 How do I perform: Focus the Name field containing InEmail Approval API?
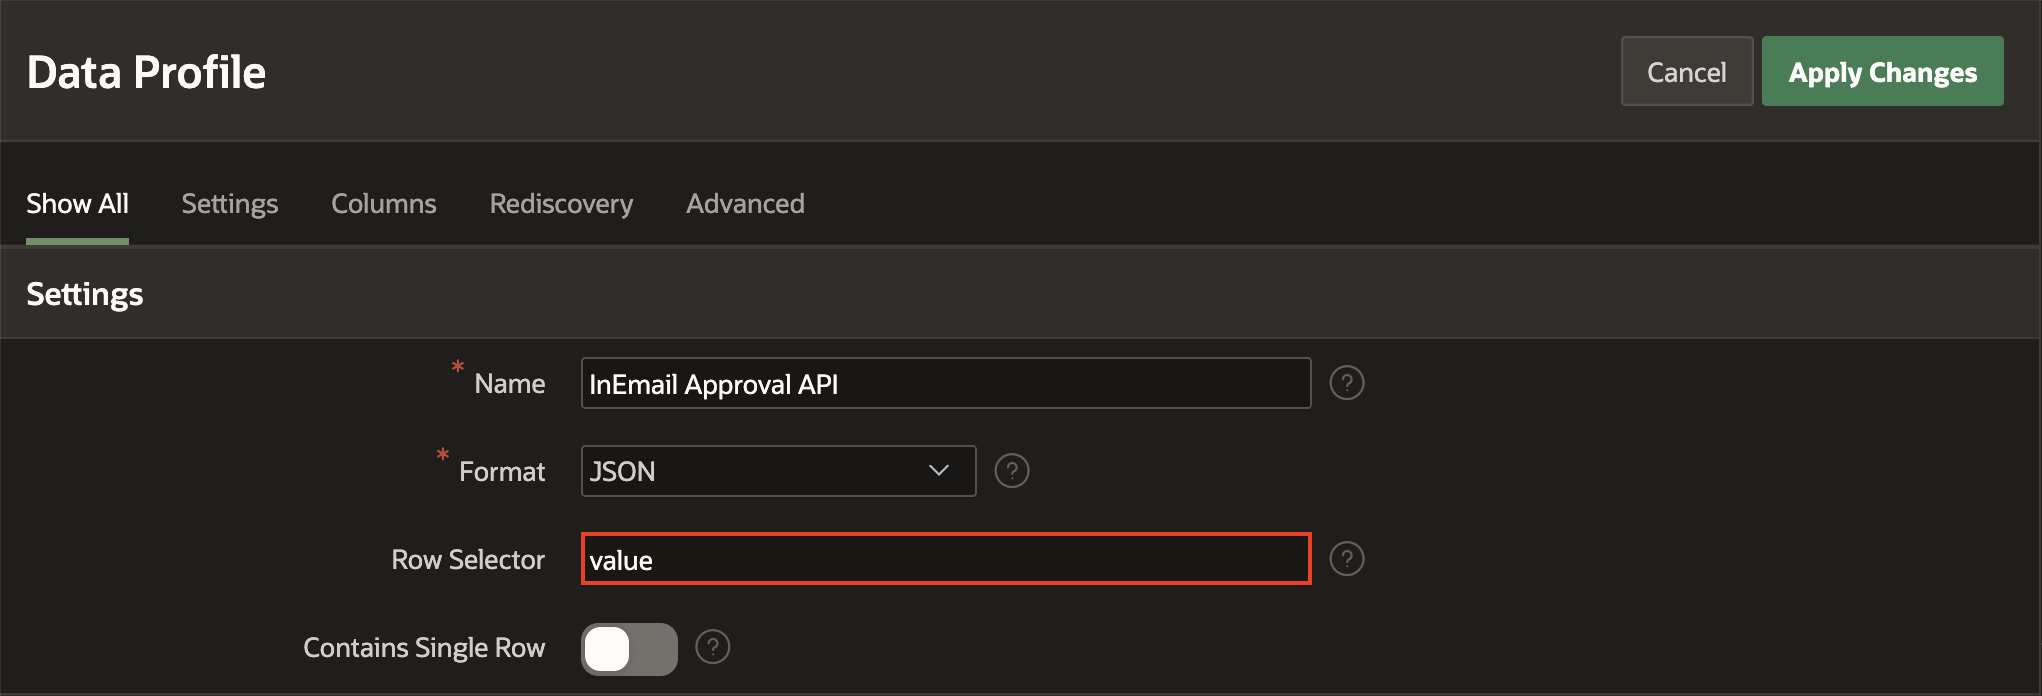[945, 384]
